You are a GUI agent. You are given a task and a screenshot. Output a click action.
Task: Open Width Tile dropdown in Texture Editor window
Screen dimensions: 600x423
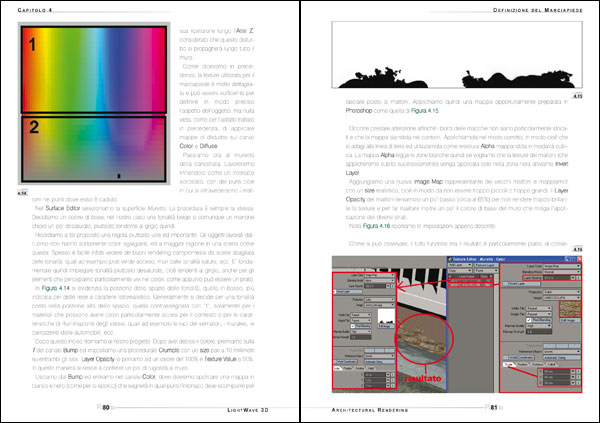click(538, 308)
